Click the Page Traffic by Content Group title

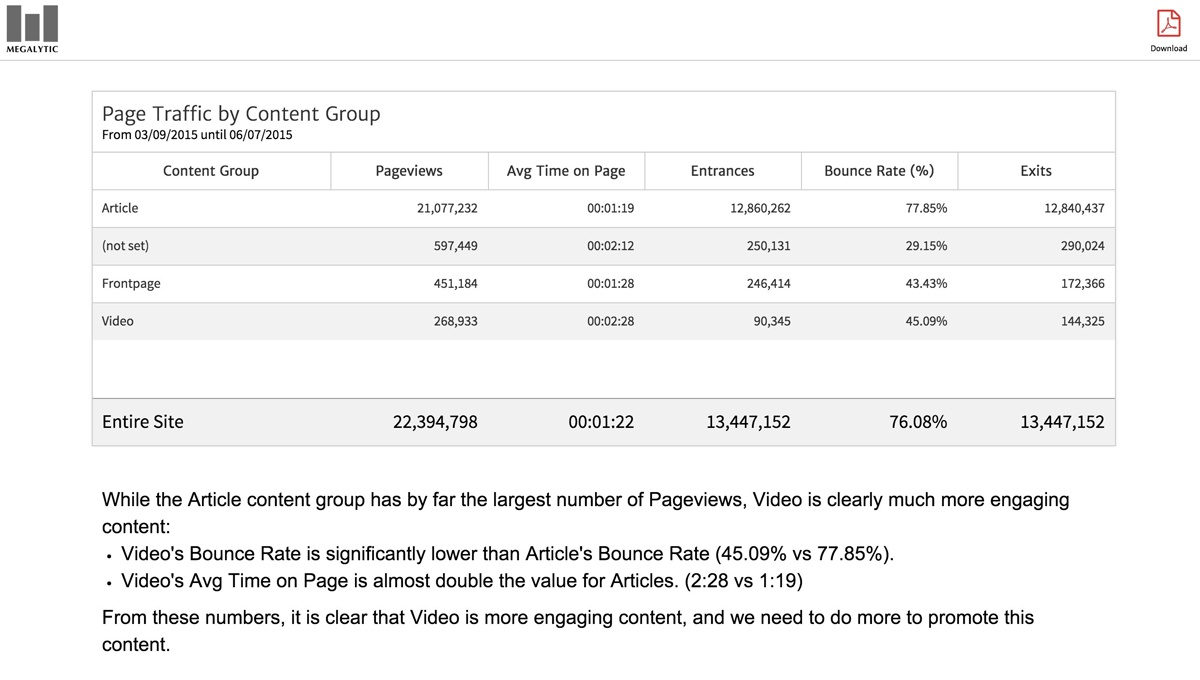tap(241, 114)
